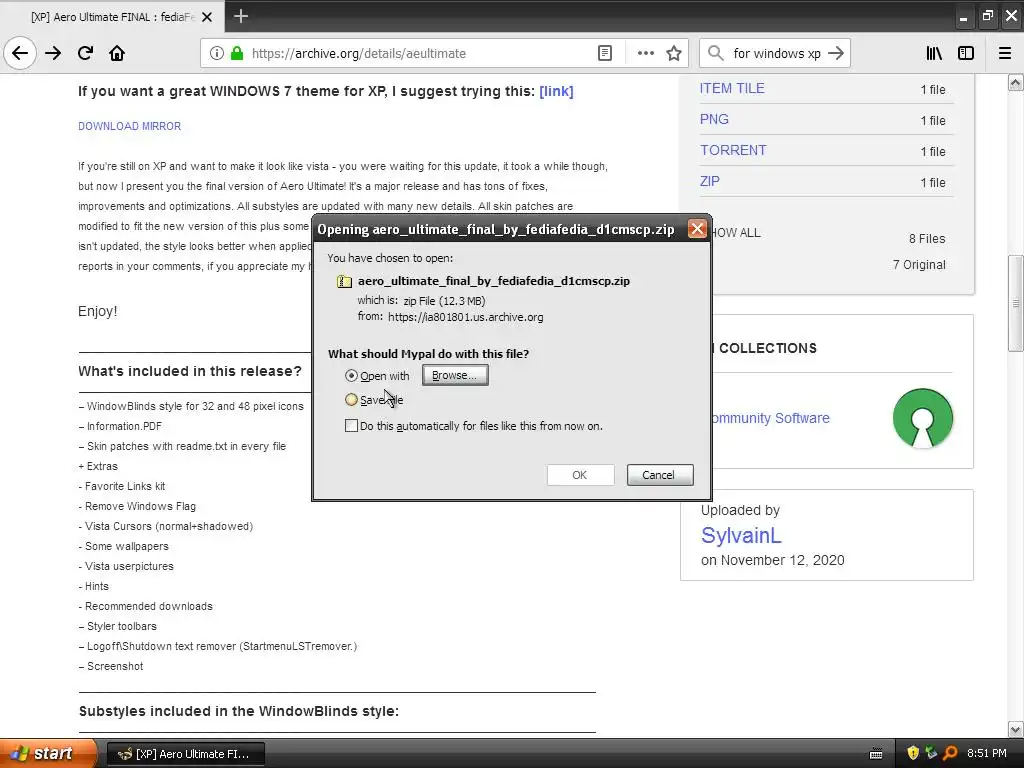Click the Aero Ultimate taskbar window button
This screenshot has width=1024, height=768.
point(185,754)
